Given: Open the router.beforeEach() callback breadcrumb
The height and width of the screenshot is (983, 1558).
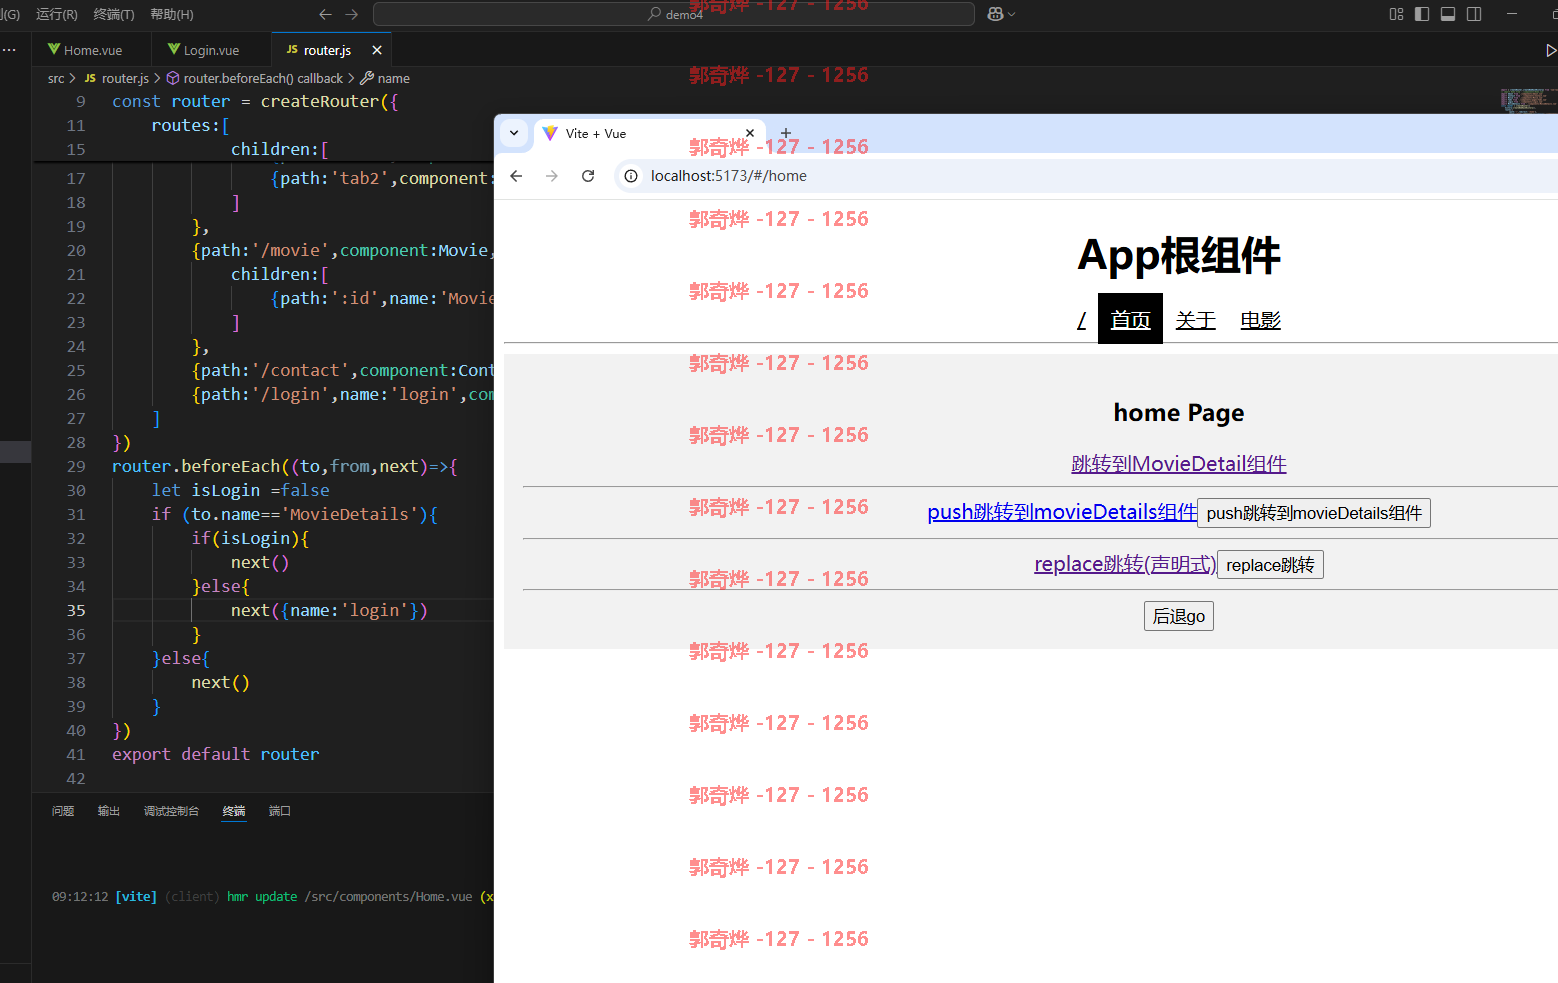Looking at the screenshot, I should pyautogui.click(x=263, y=78).
